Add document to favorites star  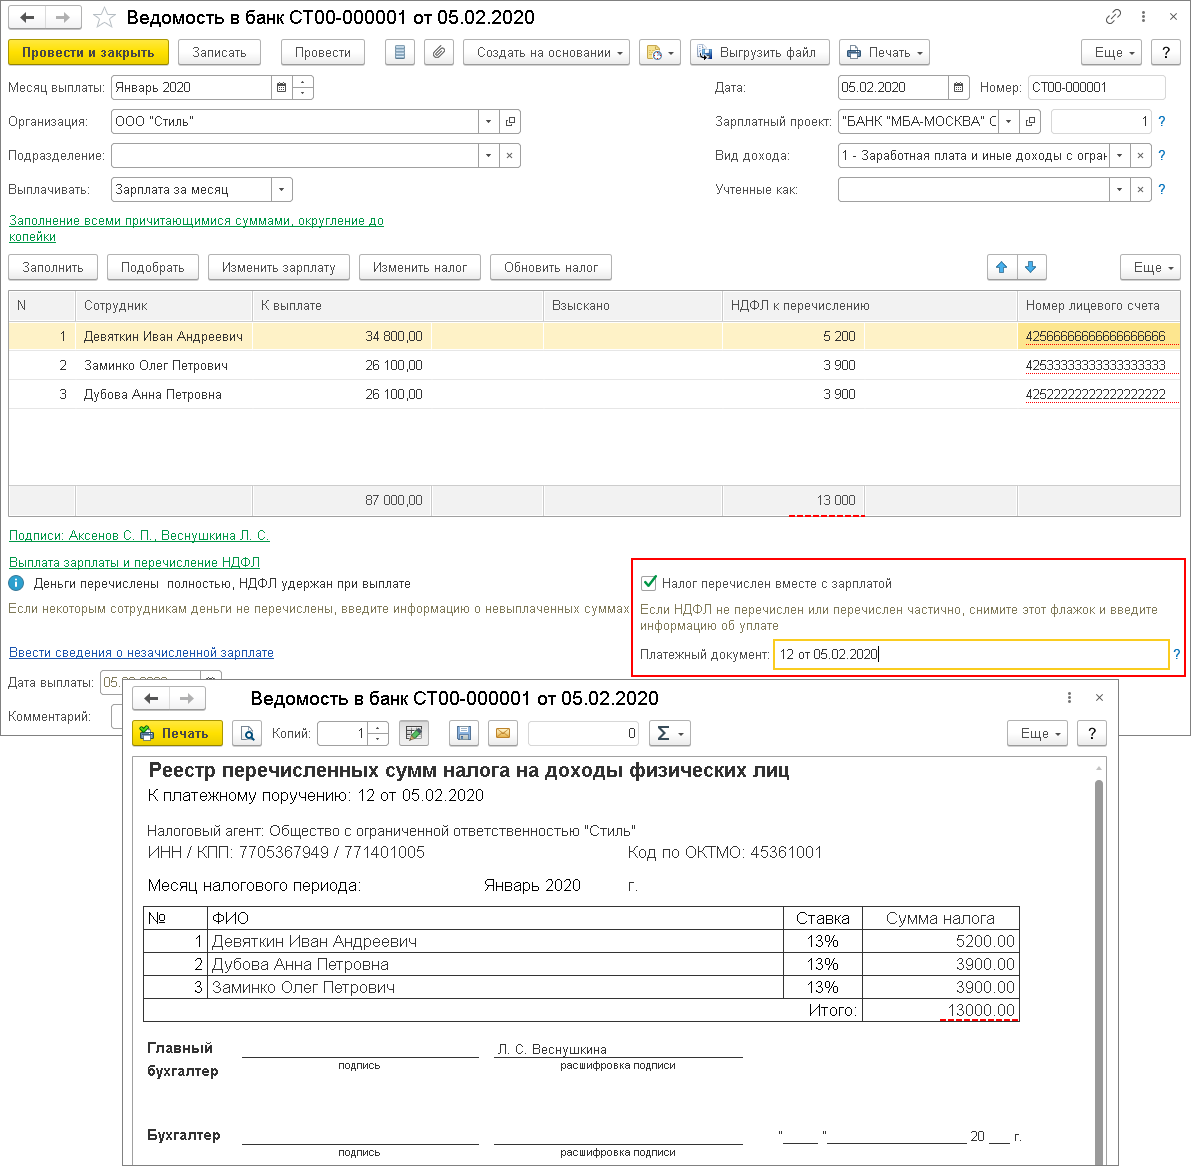(104, 18)
